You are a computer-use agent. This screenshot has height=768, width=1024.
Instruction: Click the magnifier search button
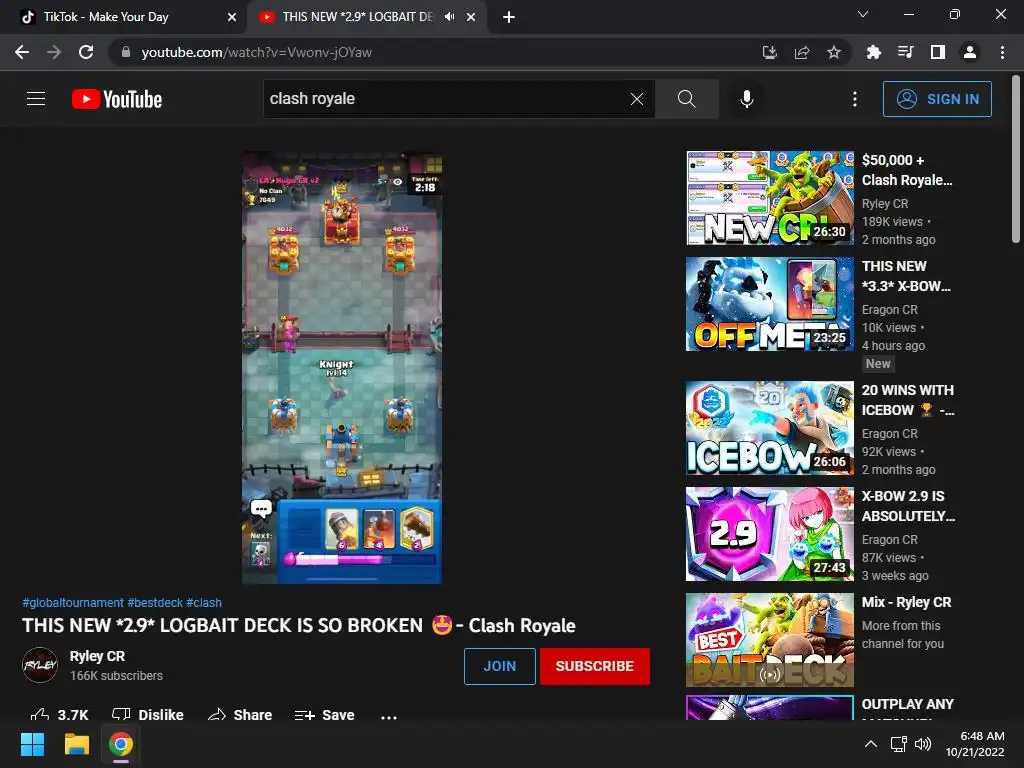click(686, 99)
